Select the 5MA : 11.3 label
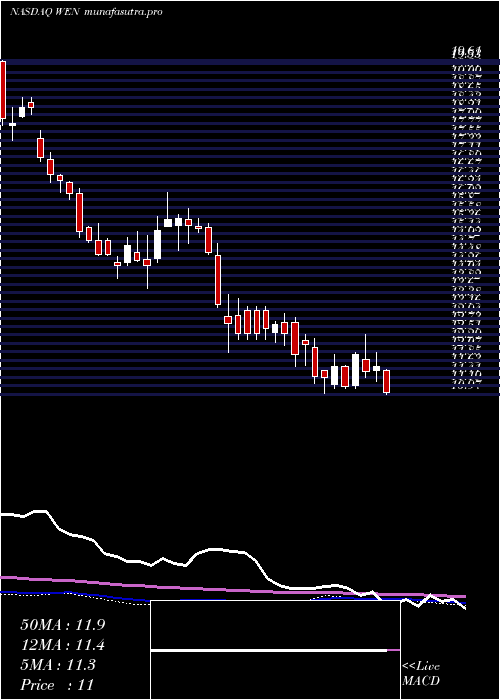This screenshot has height=700, width=500. tap(58, 665)
